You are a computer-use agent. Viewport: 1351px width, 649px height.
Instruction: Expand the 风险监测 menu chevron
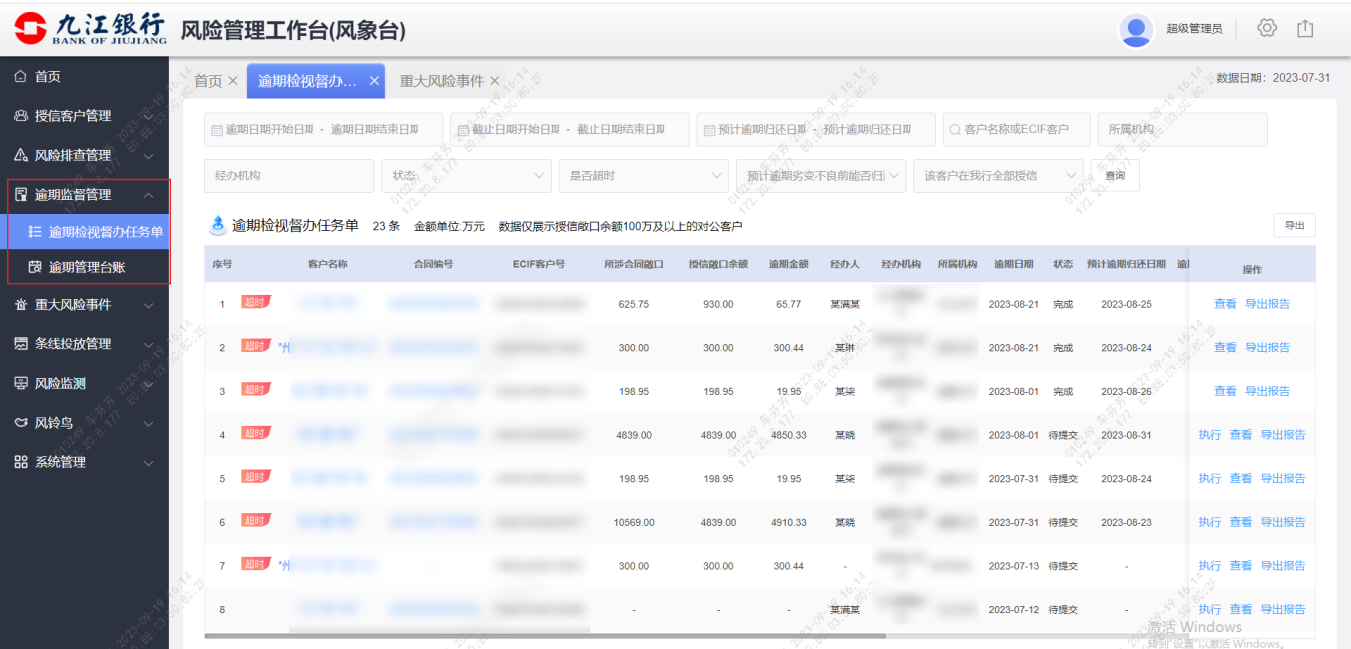[x=148, y=384]
